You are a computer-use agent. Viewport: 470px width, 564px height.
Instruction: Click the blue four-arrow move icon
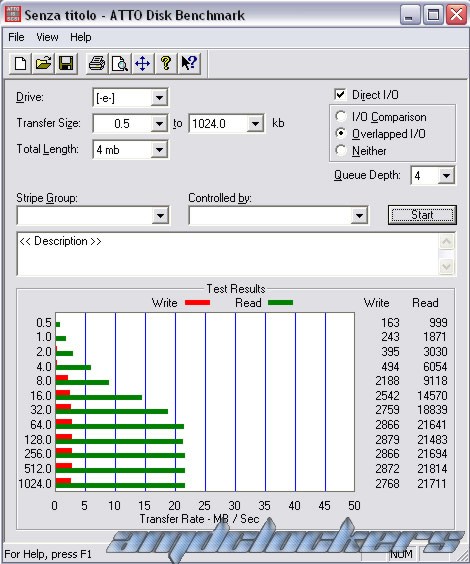click(x=143, y=64)
